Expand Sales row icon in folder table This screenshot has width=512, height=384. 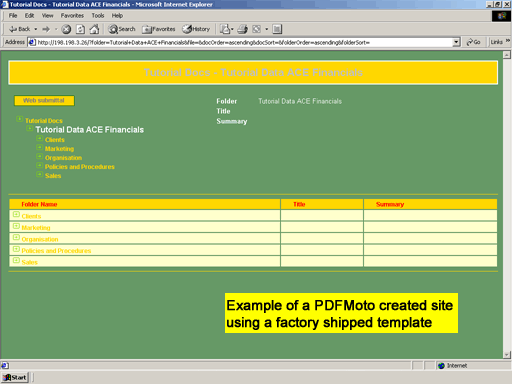coord(16,260)
